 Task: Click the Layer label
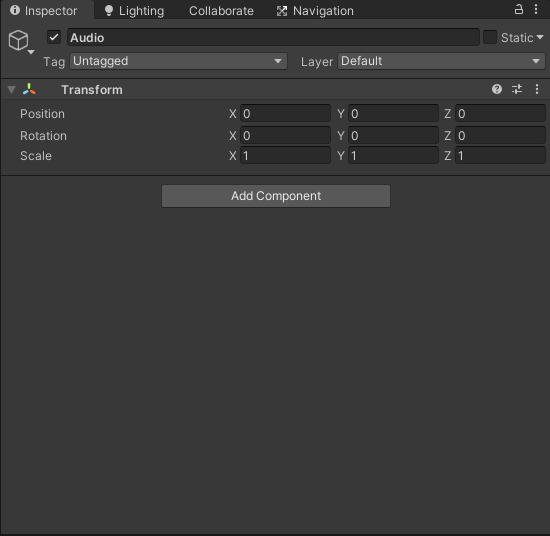[317, 62]
